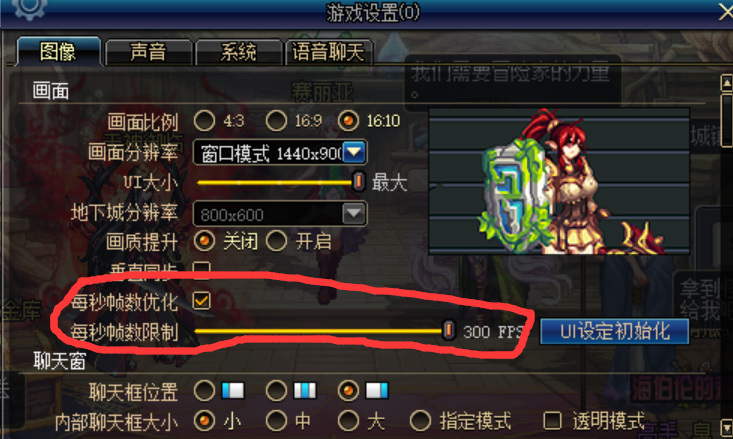The height and width of the screenshot is (439, 733).
Task: Click the character preview image
Action: point(559,181)
